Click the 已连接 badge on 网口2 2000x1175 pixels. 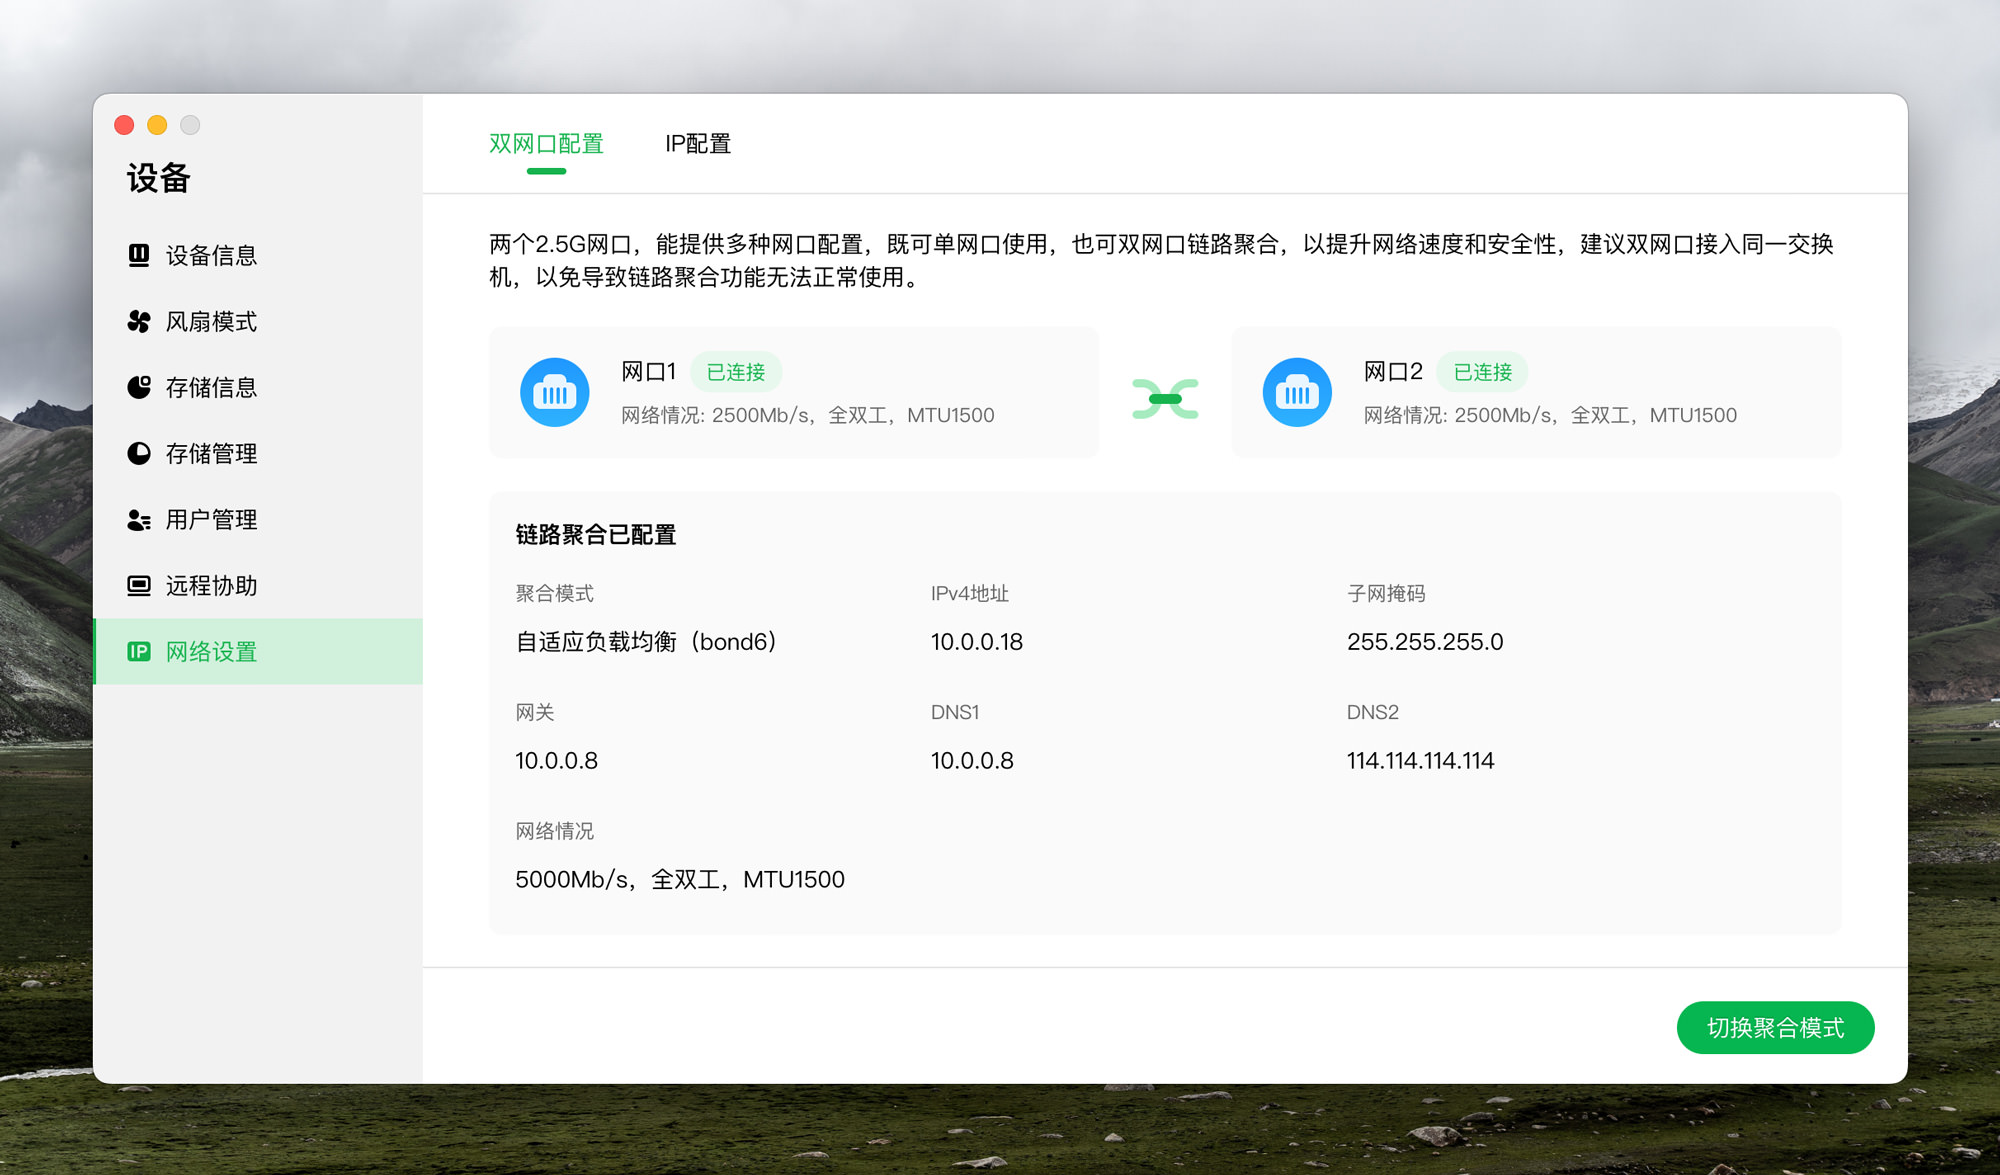point(1482,372)
